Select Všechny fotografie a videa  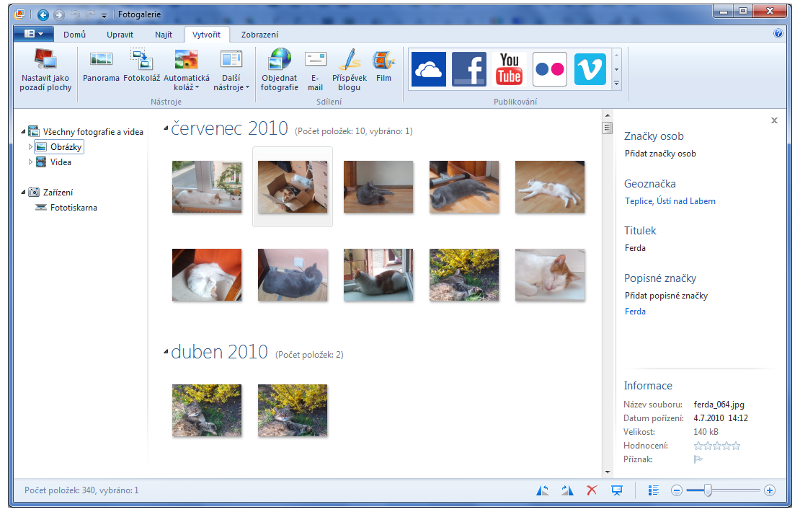click(86, 132)
